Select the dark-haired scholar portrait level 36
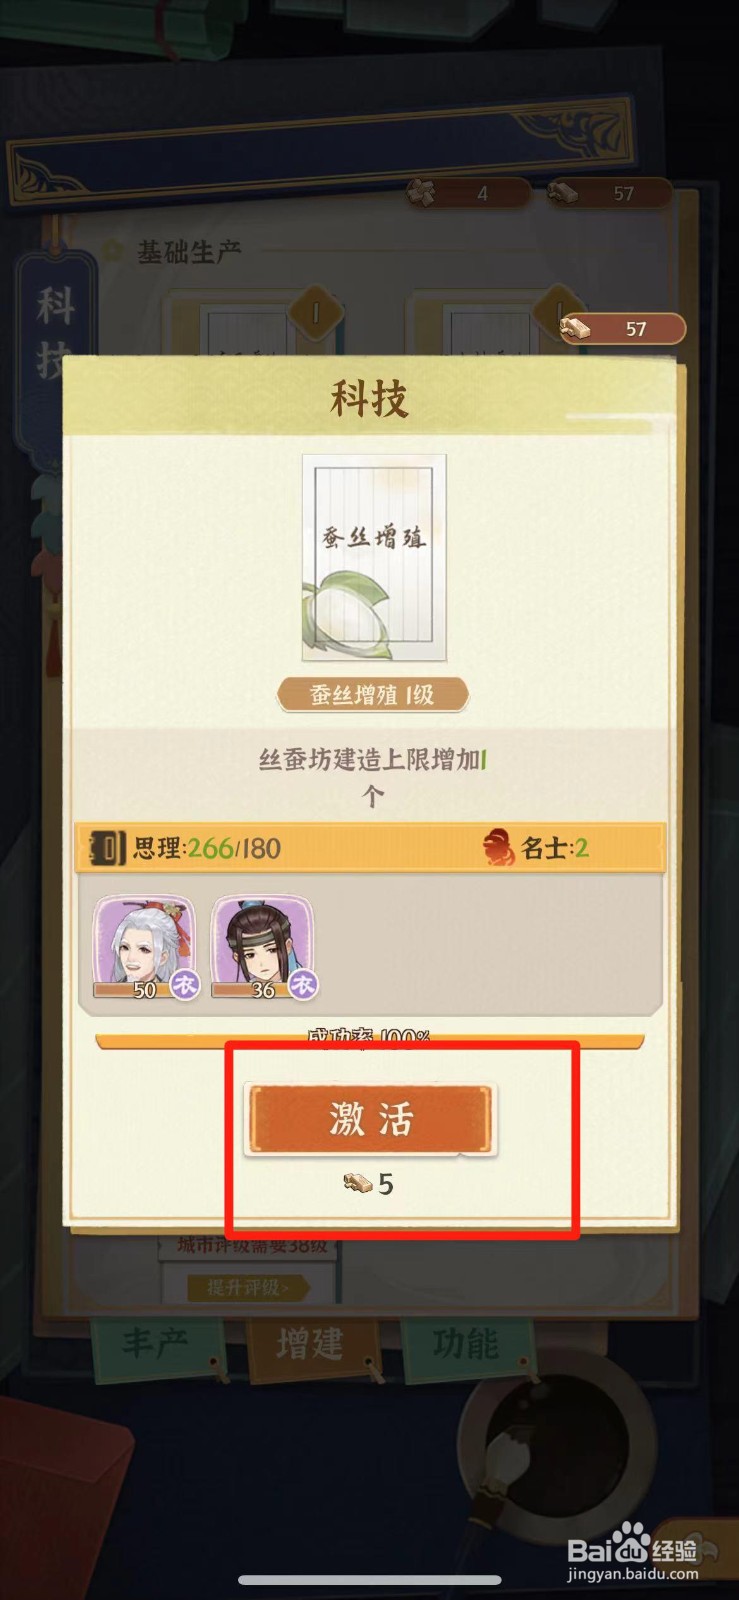Viewport: 739px width, 1600px height. pyautogui.click(x=262, y=947)
